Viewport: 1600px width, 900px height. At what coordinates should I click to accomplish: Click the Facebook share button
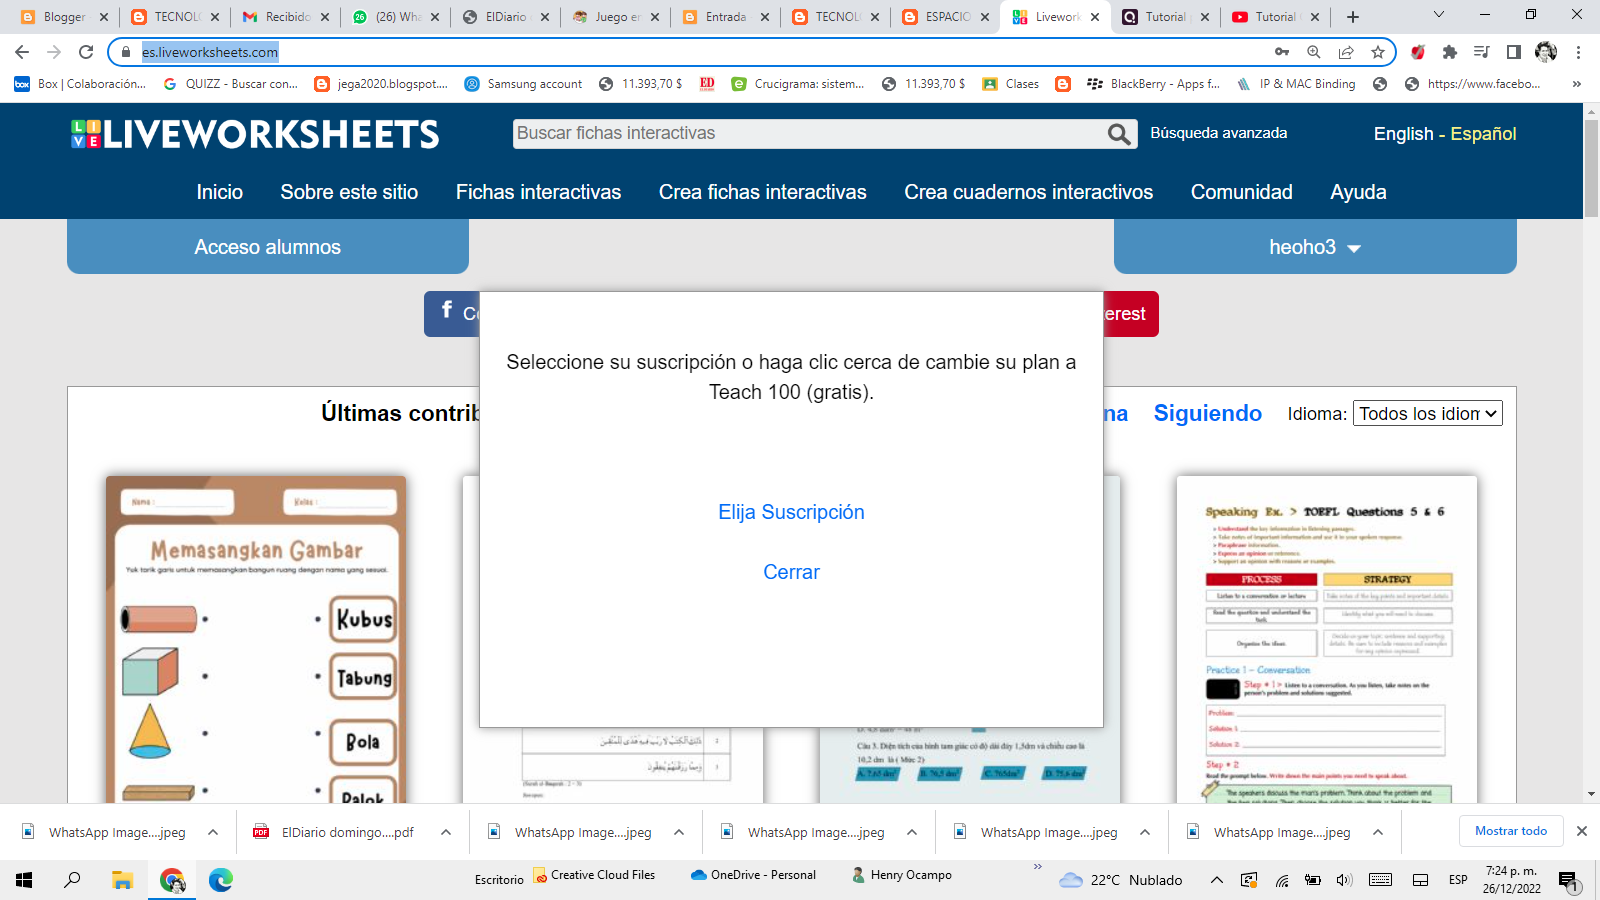click(452, 314)
